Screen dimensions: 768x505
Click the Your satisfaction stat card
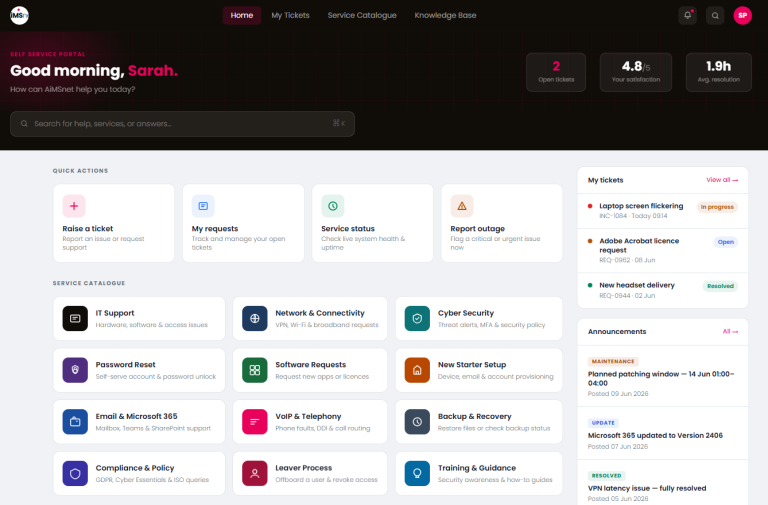[x=636, y=72]
